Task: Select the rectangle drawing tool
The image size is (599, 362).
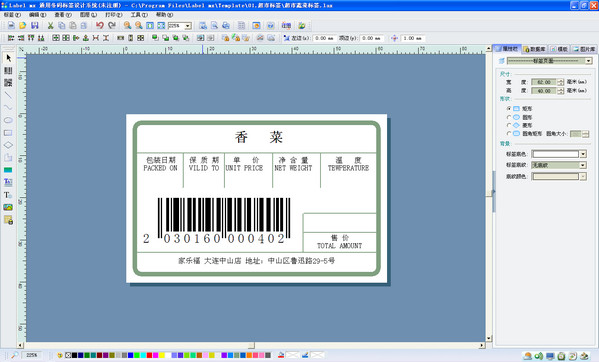Action: tap(8, 133)
